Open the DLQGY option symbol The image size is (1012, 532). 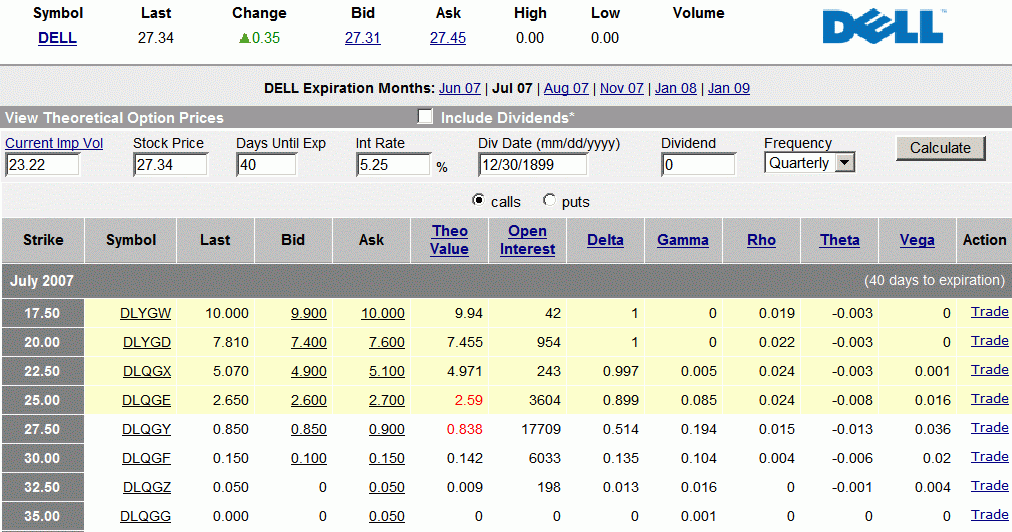click(x=147, y=429)
